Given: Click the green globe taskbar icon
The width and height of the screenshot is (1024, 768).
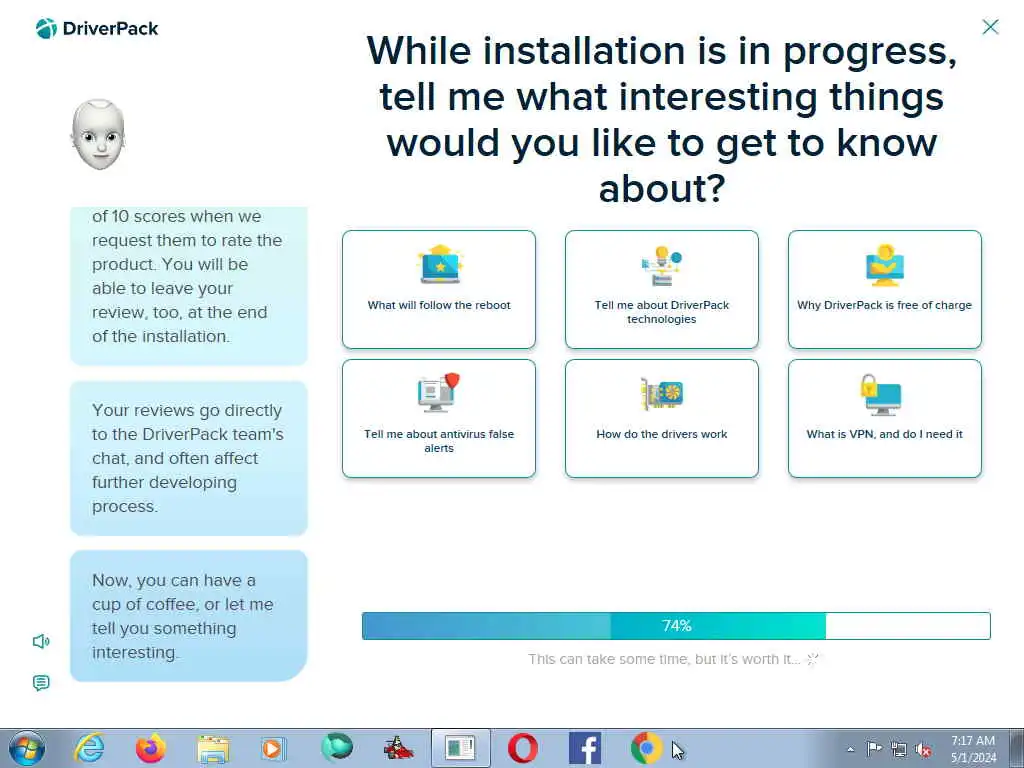Looking at the screenshot, I should (337, 748).
